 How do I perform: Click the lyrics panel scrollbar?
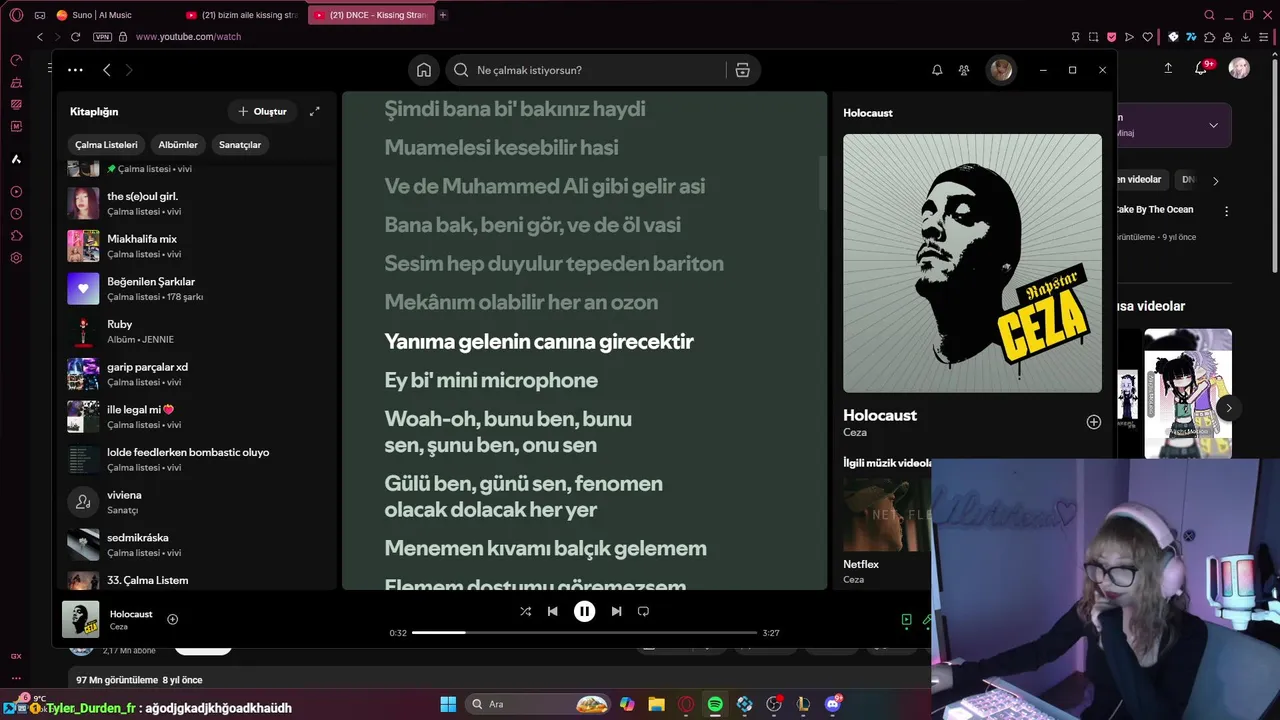[823, 182]
